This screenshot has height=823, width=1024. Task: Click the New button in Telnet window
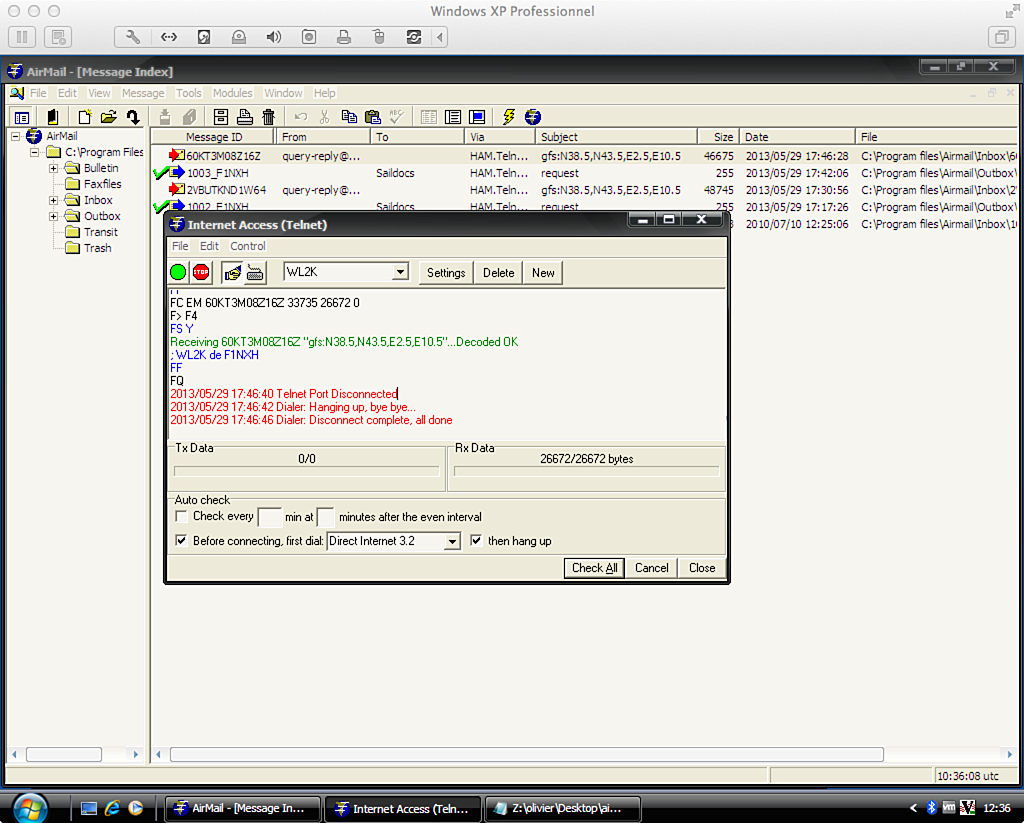543,273
